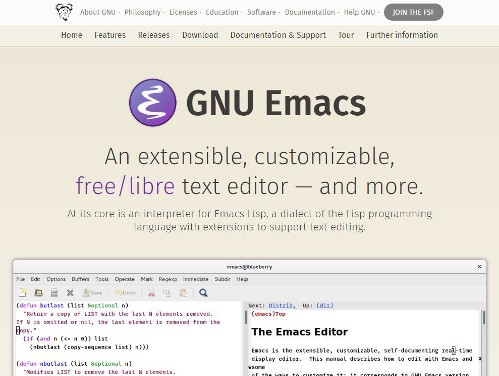The image size is (499, 376).
Task: Click the Distrib link in Emacs info pane
Action: 280,305
